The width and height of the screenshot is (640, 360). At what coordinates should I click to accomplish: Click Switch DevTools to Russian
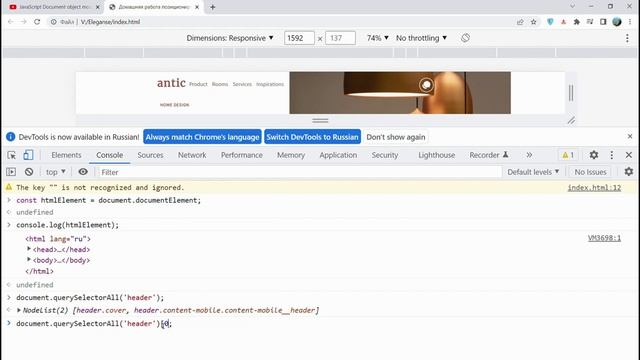[312, 137]
